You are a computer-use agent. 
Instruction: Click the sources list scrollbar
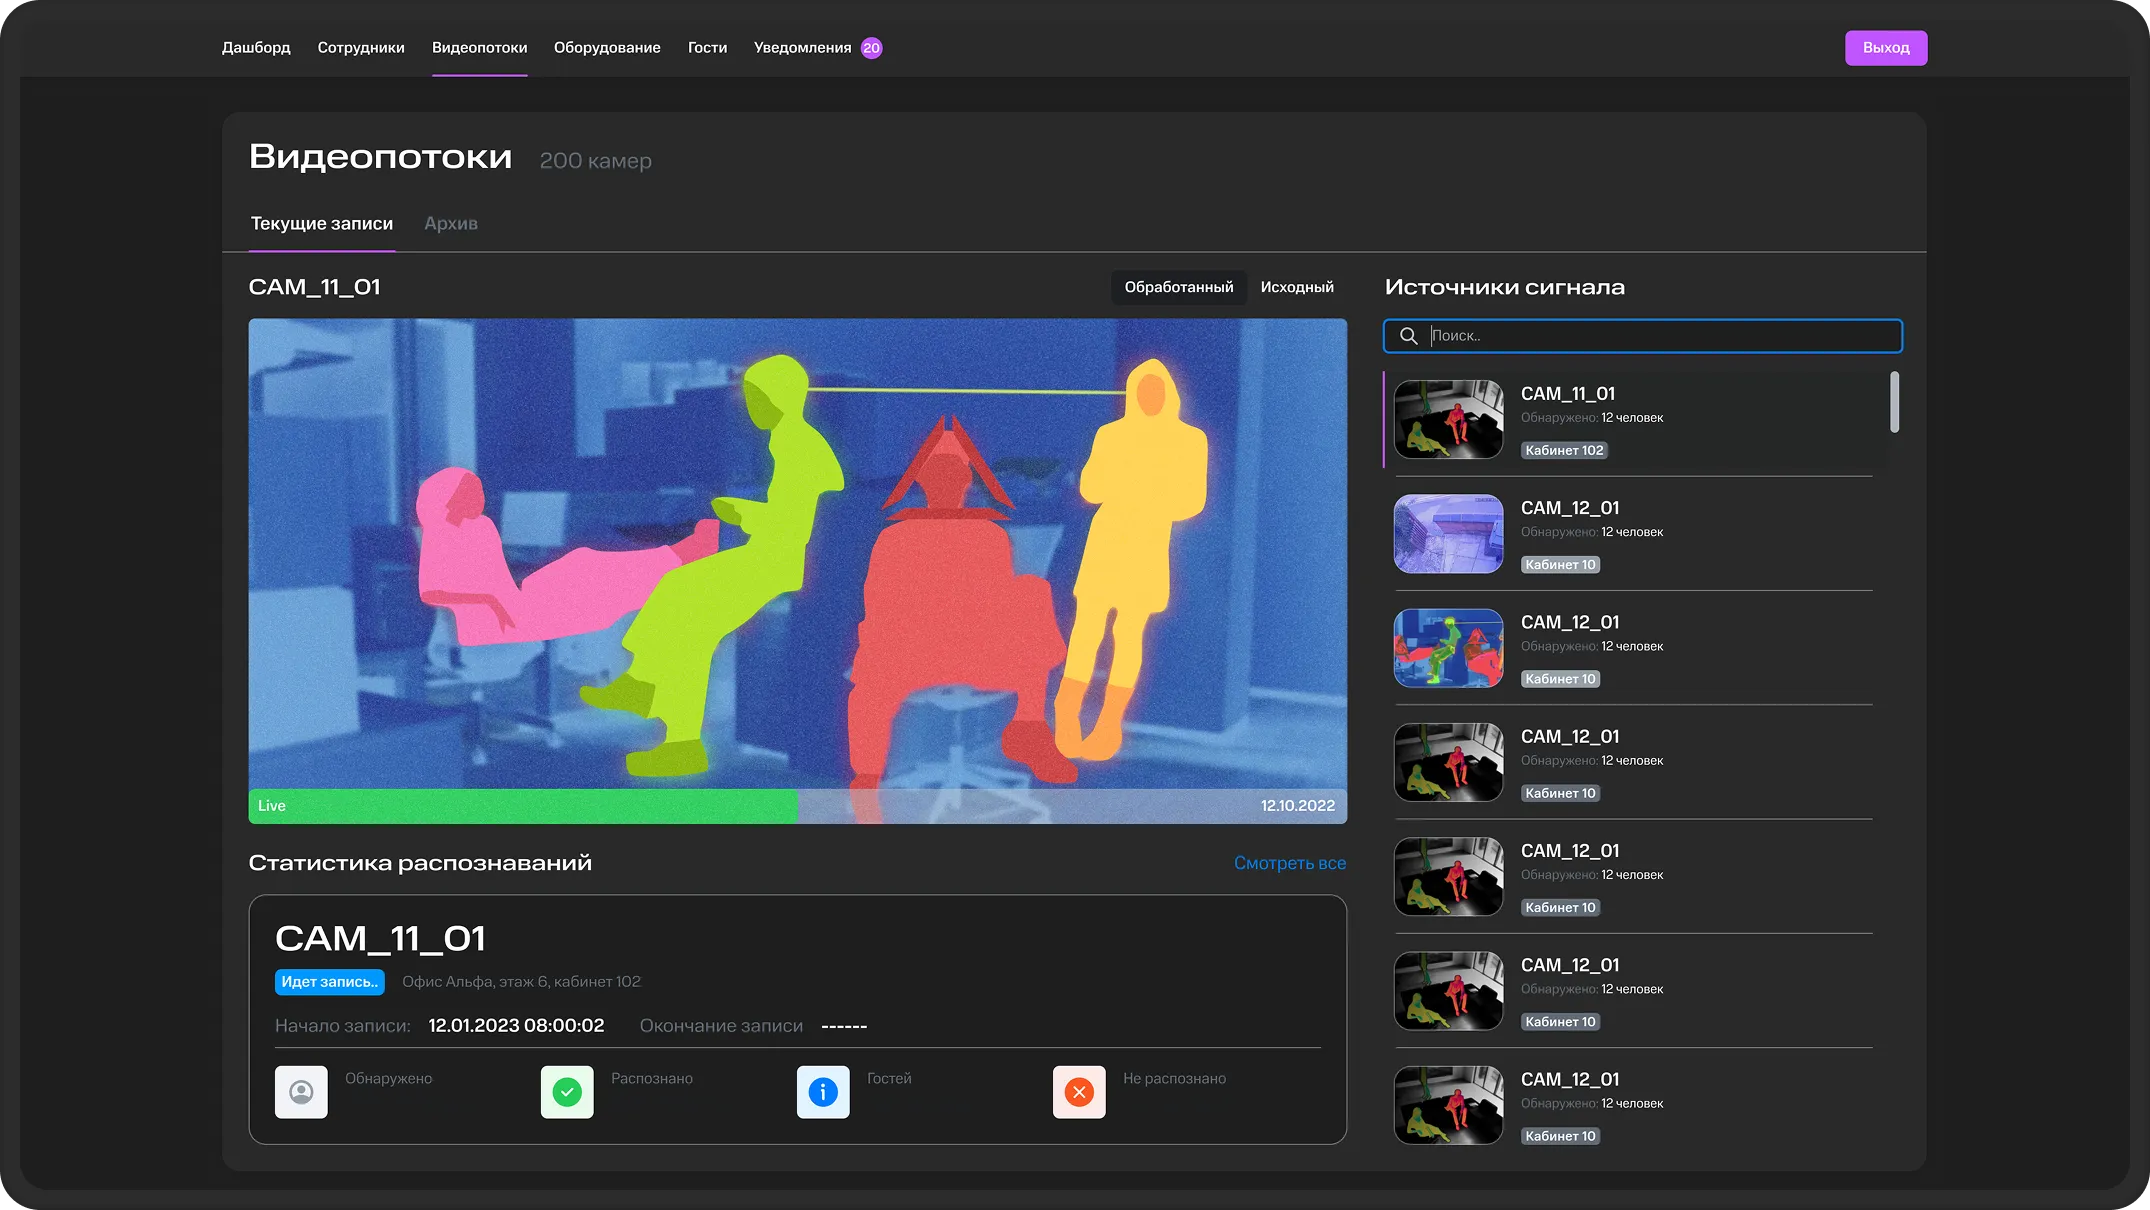[1894, 402]
